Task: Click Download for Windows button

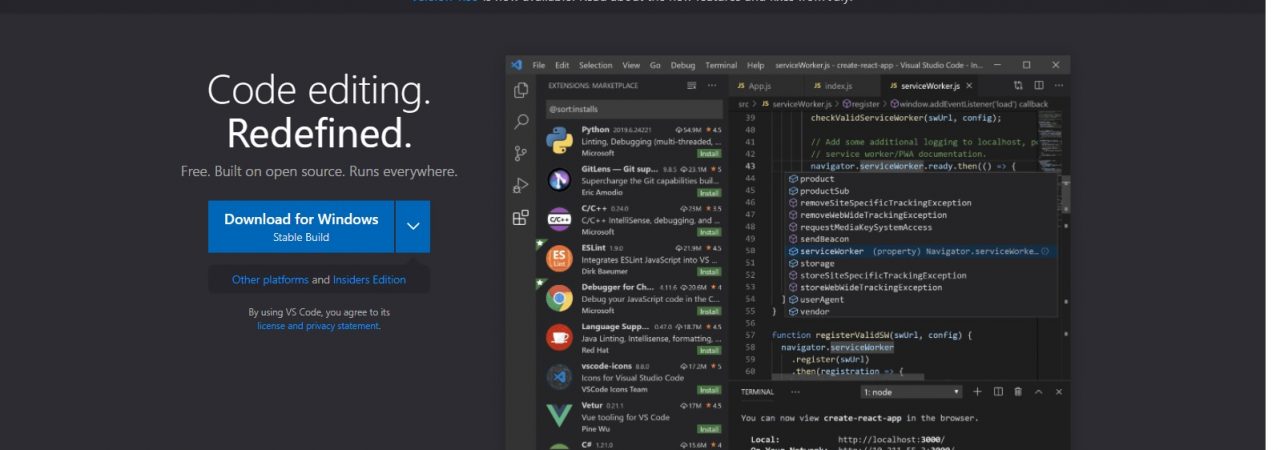Action: 301,227
